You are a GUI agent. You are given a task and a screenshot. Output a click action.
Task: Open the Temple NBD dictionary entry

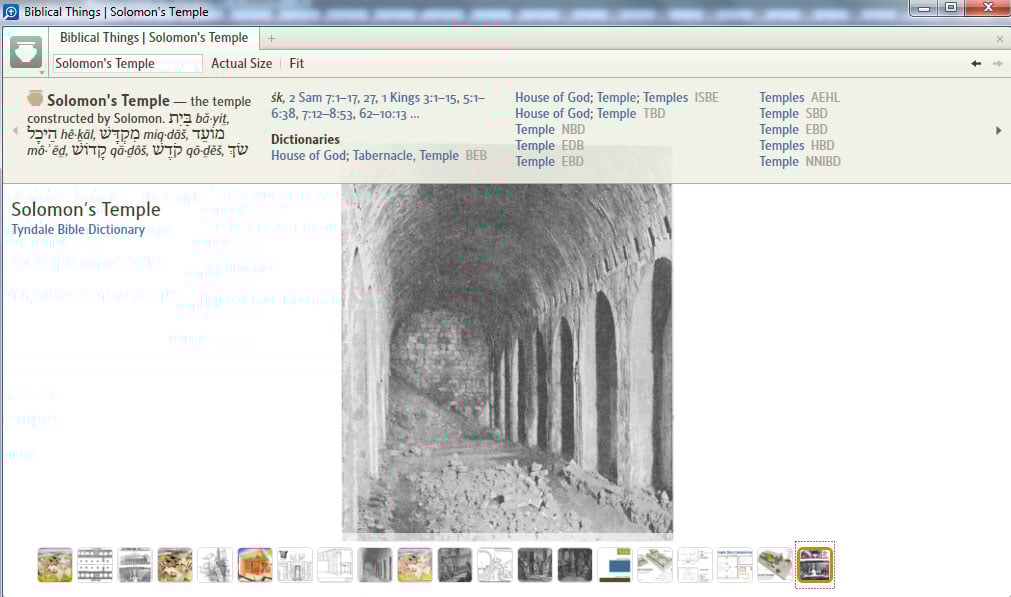tap(535, 129)
